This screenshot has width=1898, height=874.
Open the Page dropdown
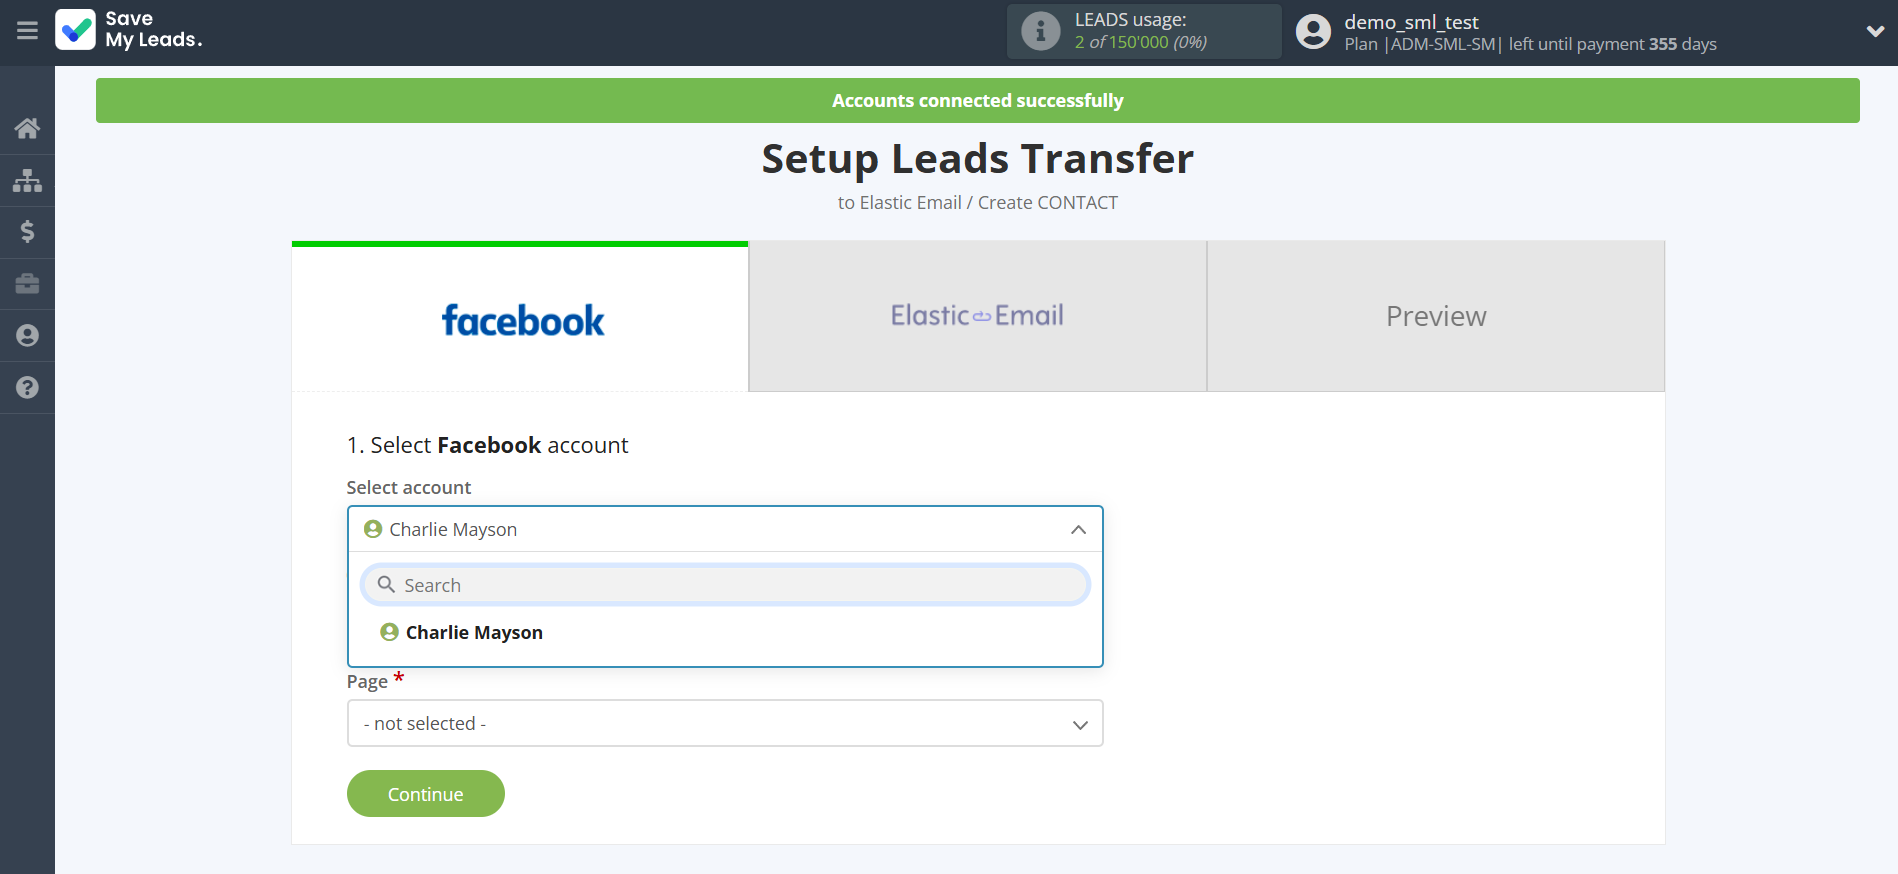tap(725, 723)
